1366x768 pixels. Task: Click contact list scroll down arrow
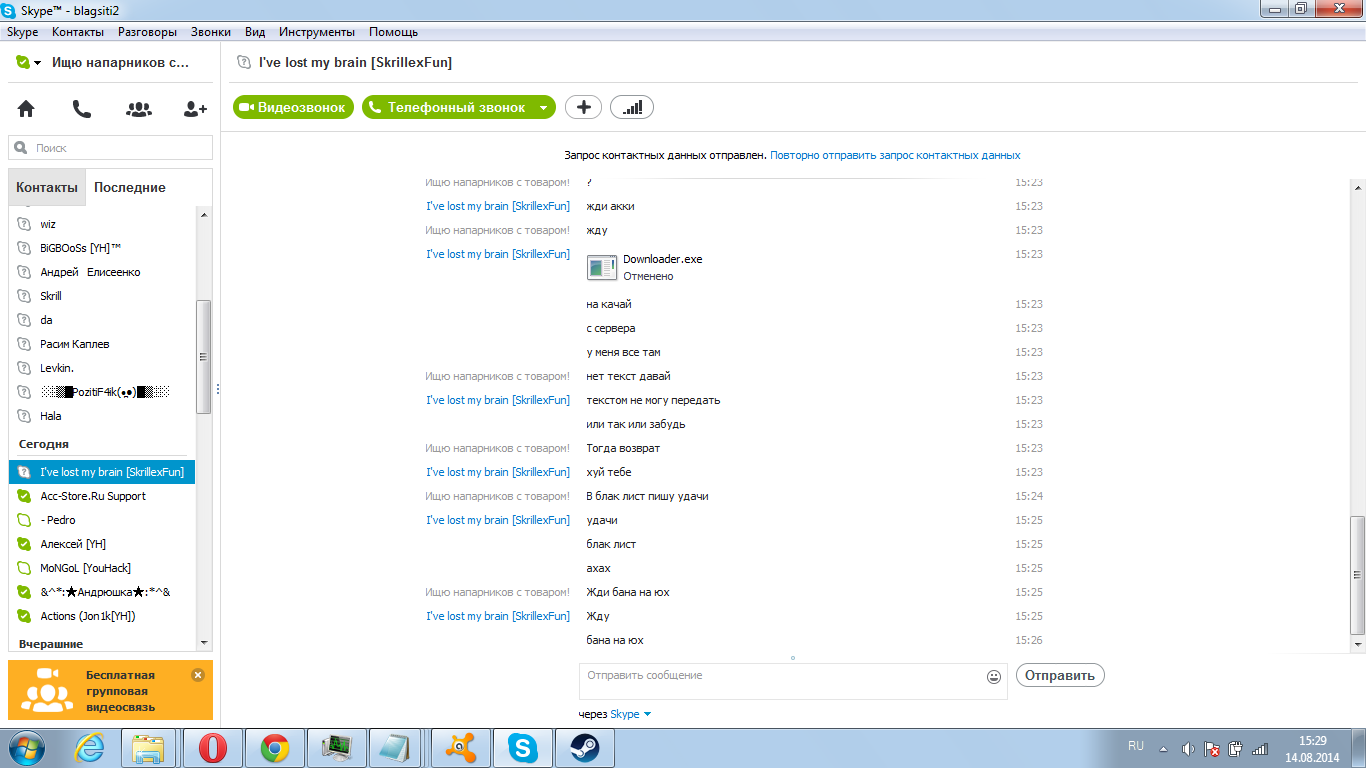point(205,642)
